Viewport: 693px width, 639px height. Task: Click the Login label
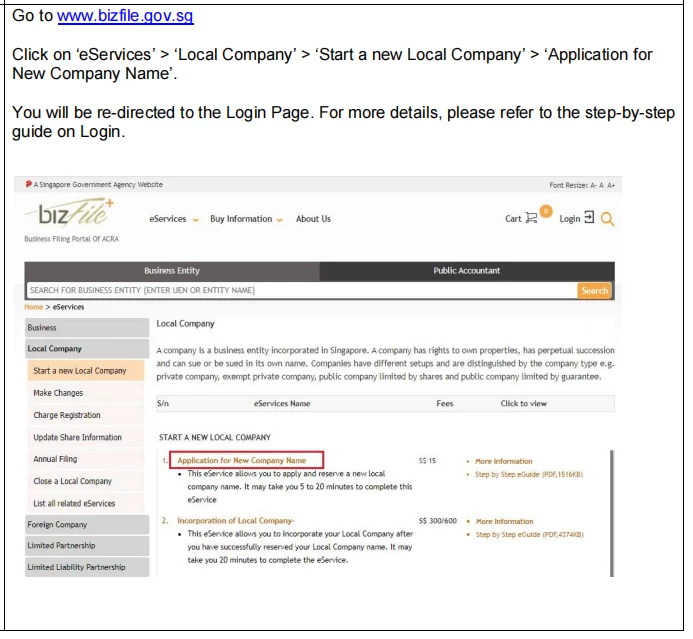click(570, 219)
